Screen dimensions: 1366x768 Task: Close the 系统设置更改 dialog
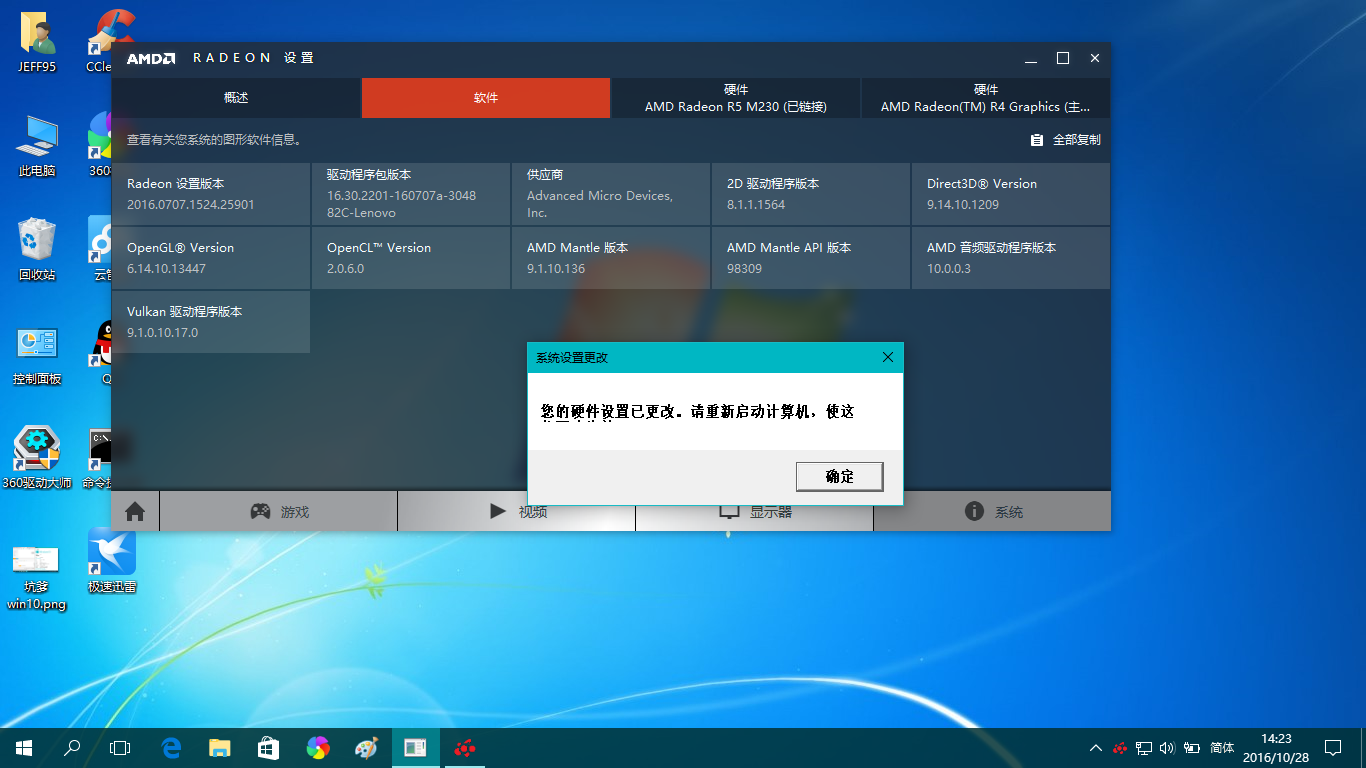point(887,357)
